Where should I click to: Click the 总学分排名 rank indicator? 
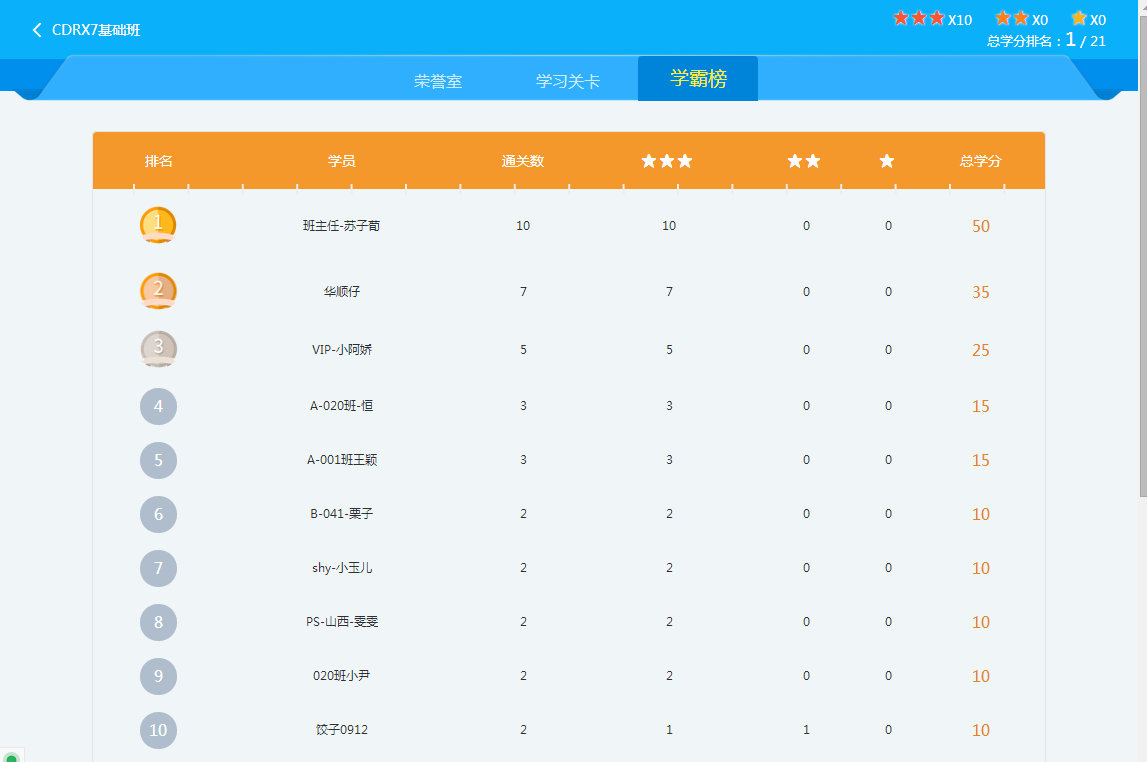click(1046, 41)
